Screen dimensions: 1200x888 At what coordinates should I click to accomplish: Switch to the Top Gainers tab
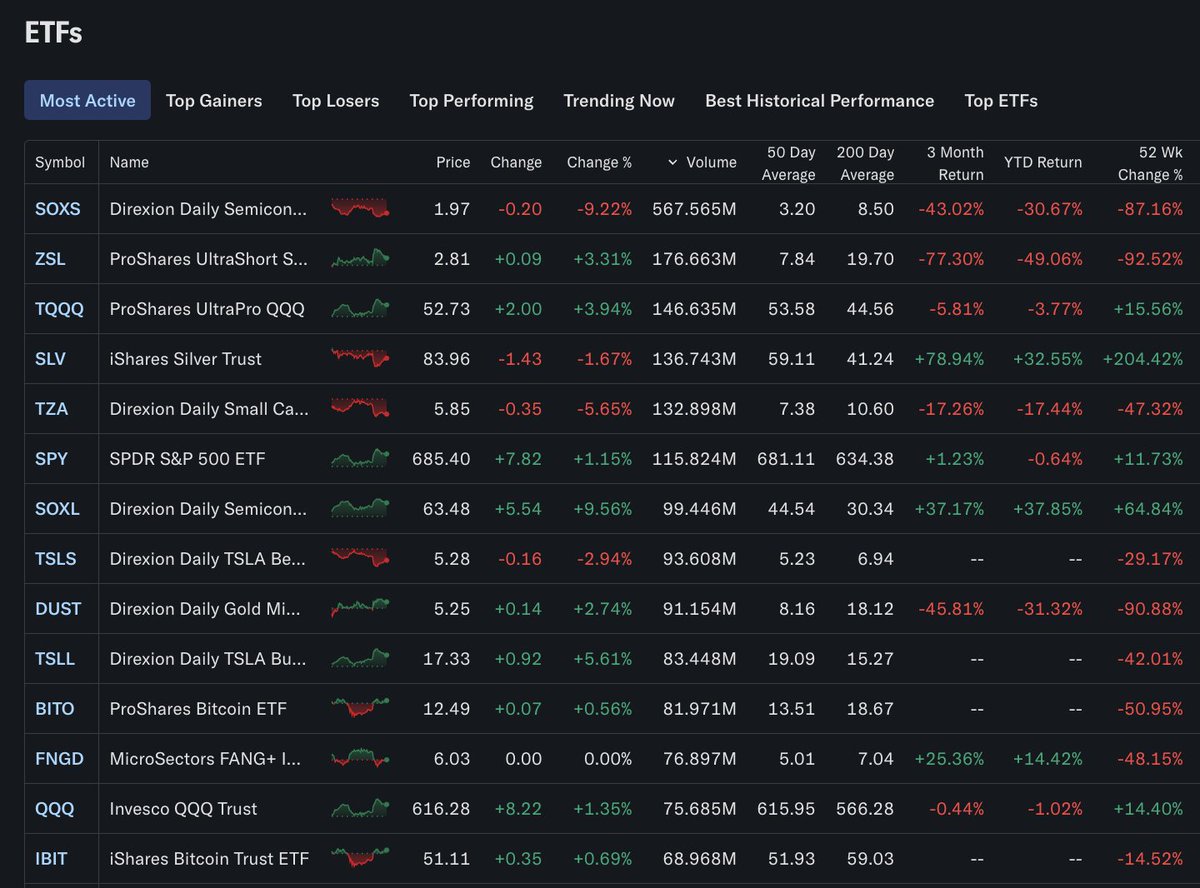click(x=214, y=101)
